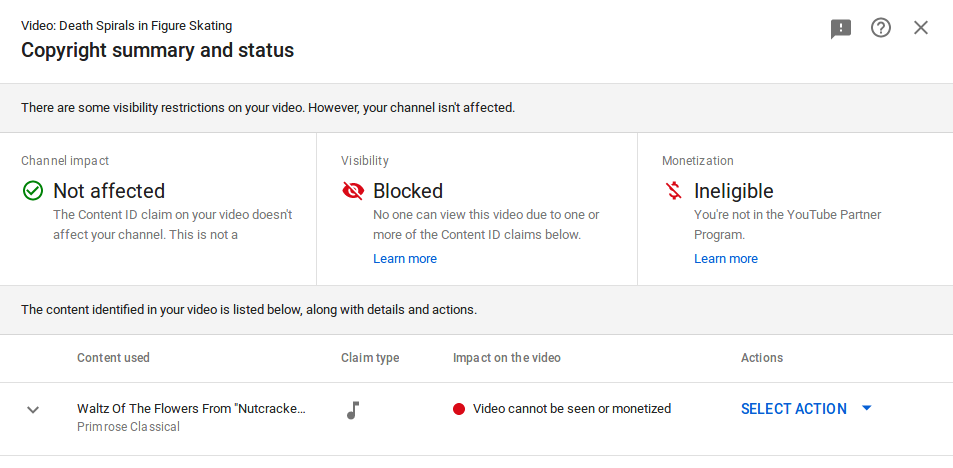The image size is (953, 468).
Task: Click the green Not affected checkmark icon
Action: (33, 191)
